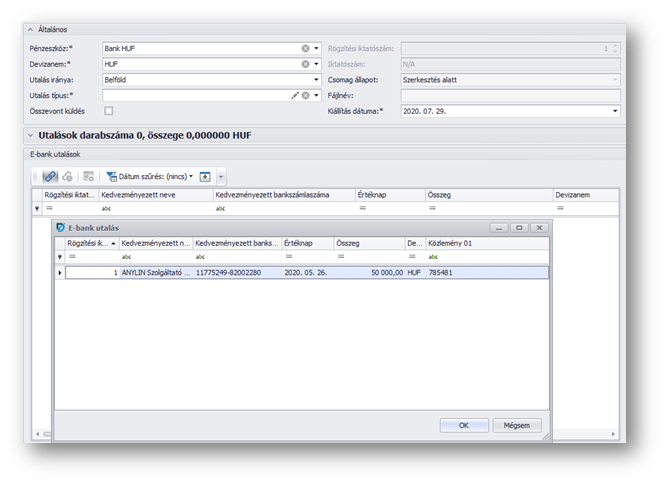Click the grid view icon in the E-bank toolbar
668x485 pixels.
coord(89,176)
